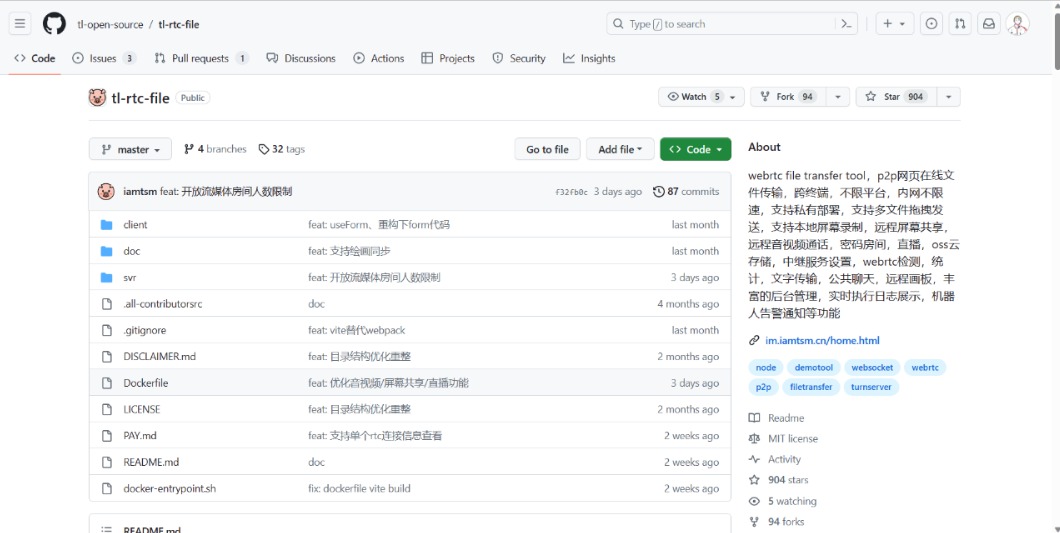Click file icon for PAY.md

pos(106,436)
